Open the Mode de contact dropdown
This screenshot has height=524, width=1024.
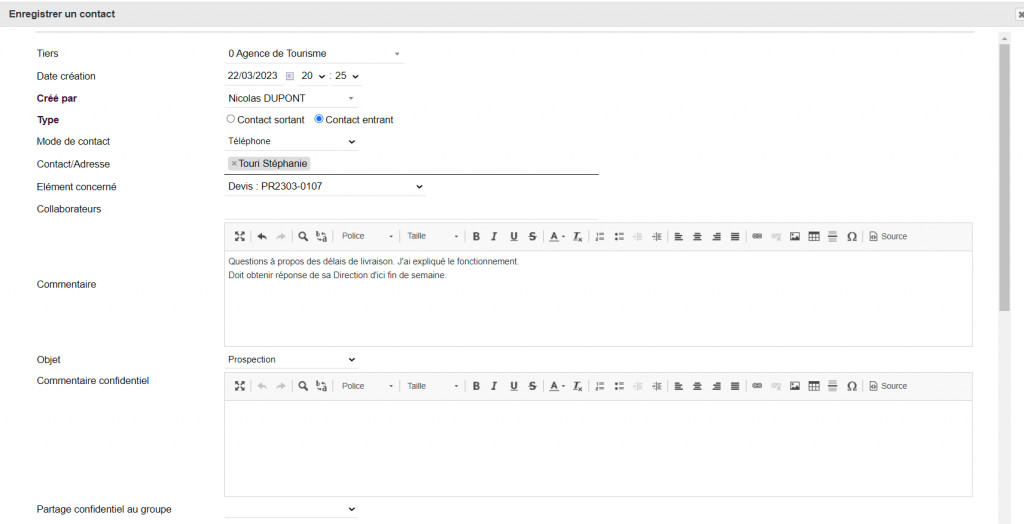click(292, 142)
